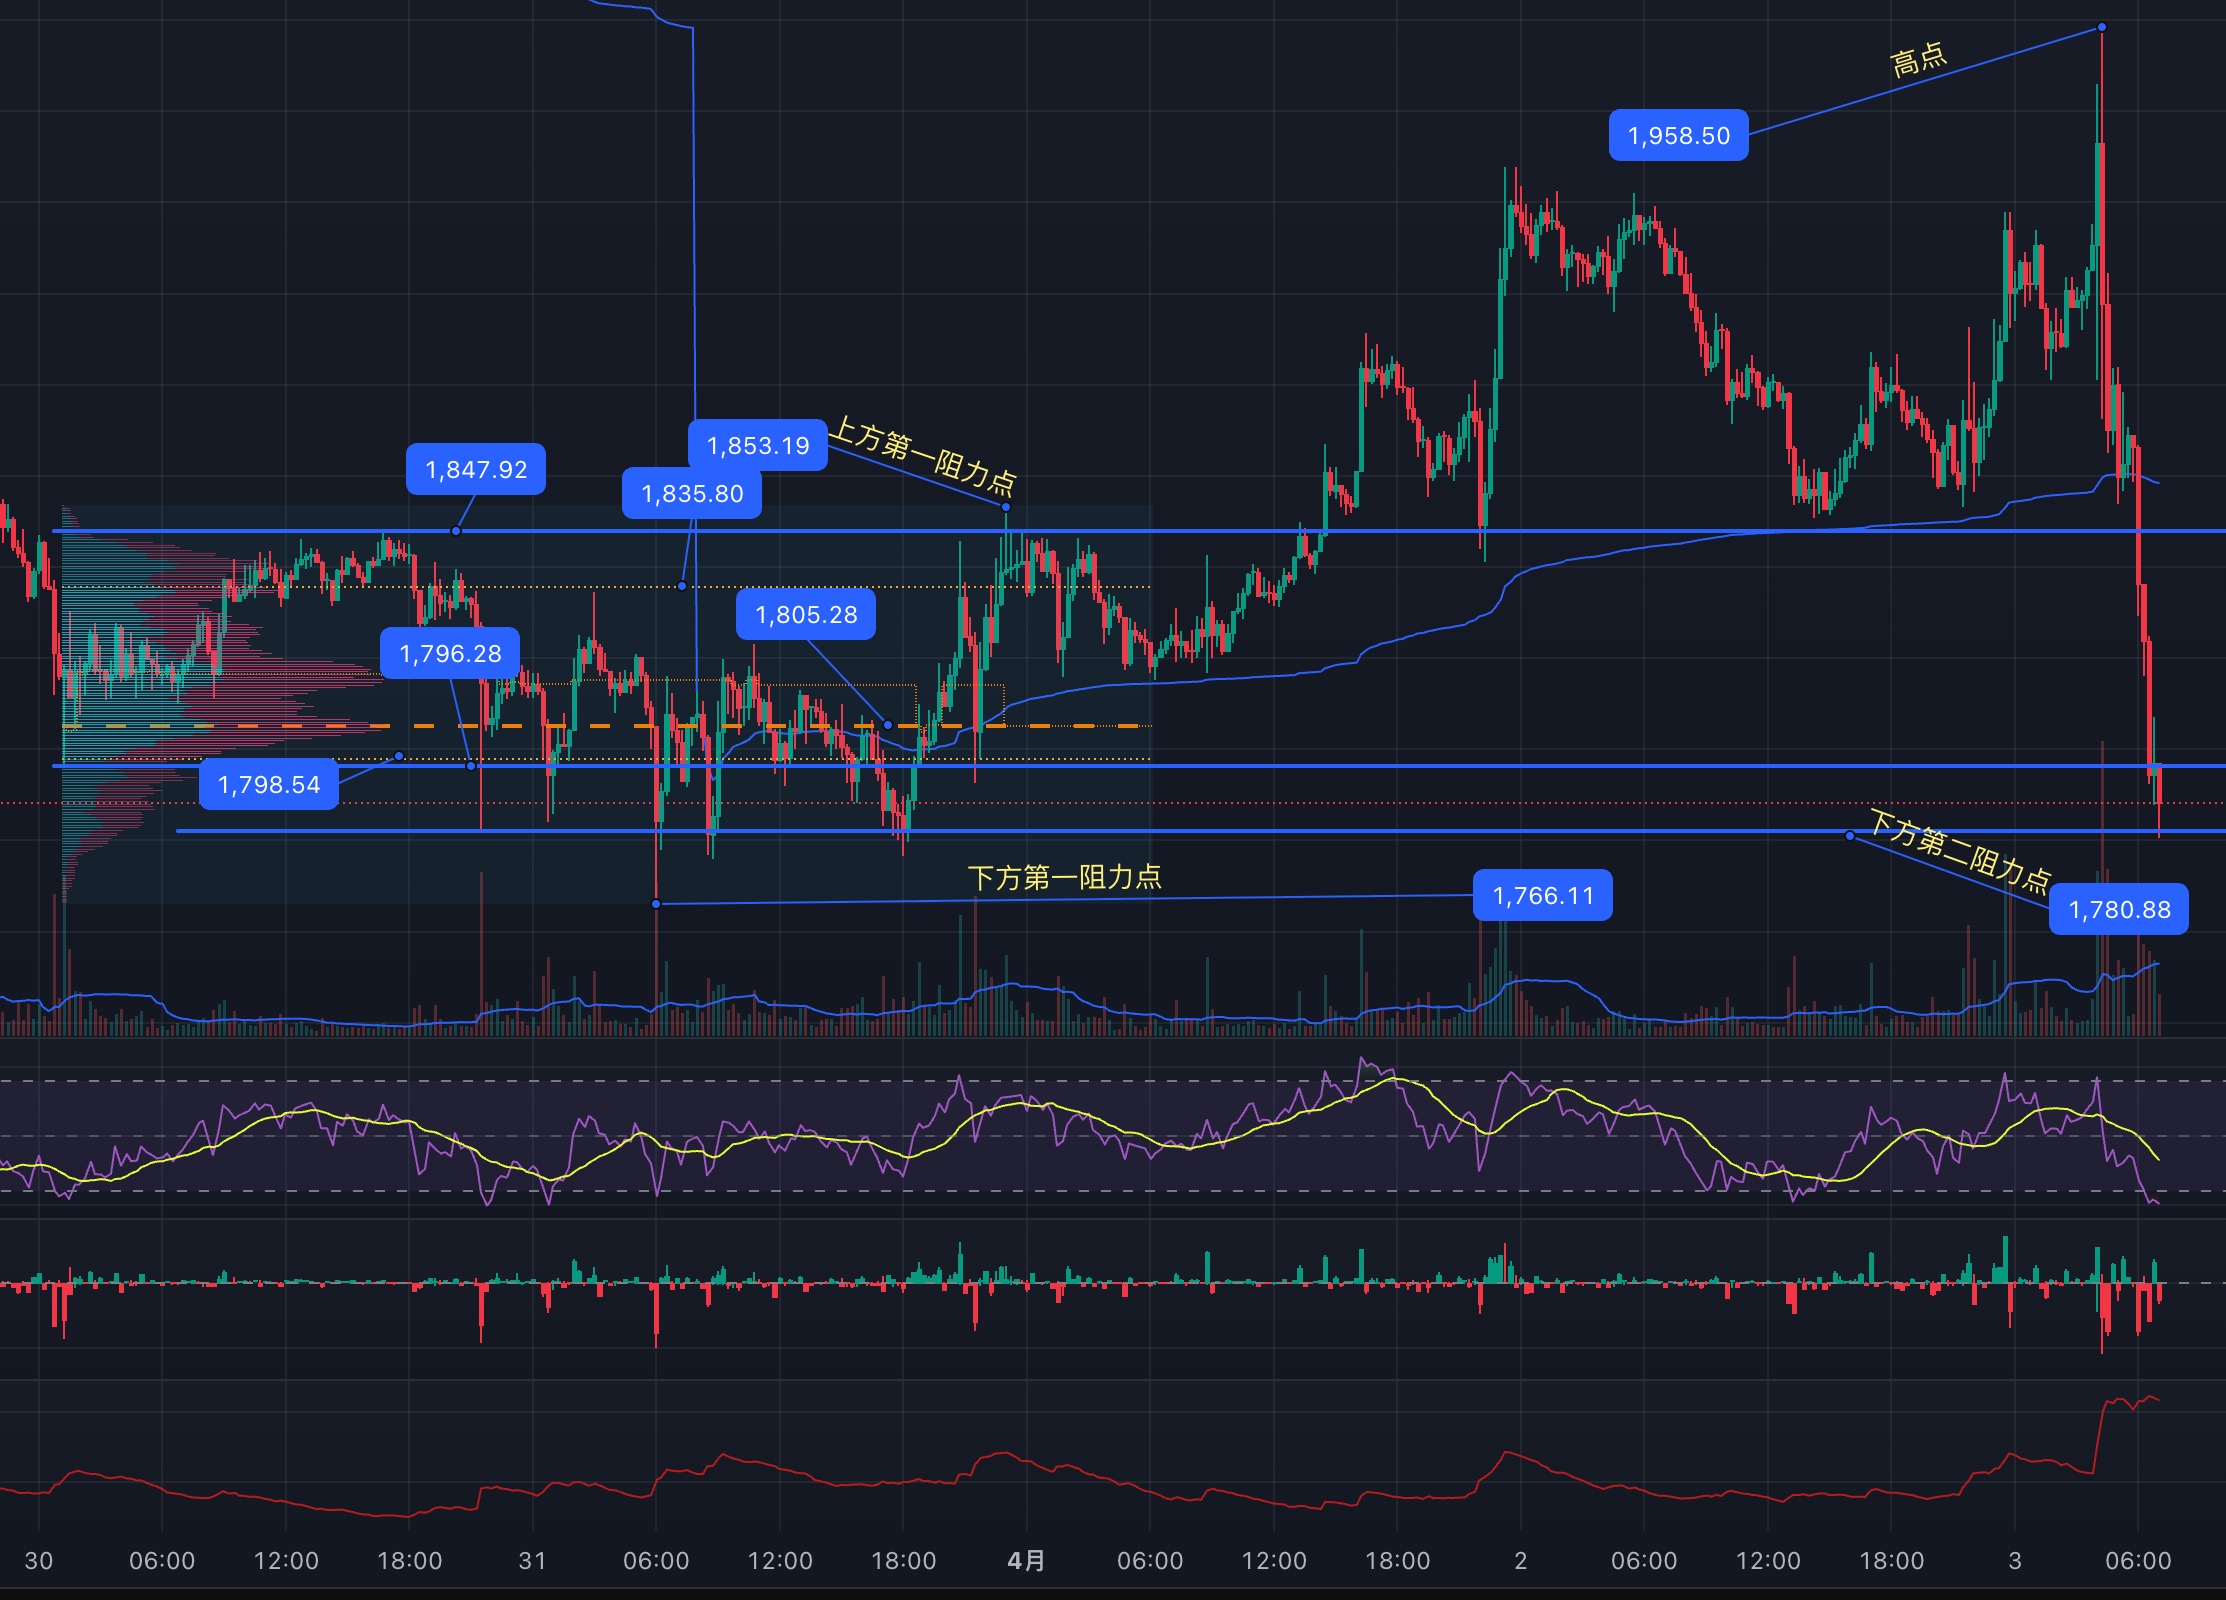Click the 上方第一阻力点 annotation text
Screen dimensions: 2226x1600
[923, 456]
